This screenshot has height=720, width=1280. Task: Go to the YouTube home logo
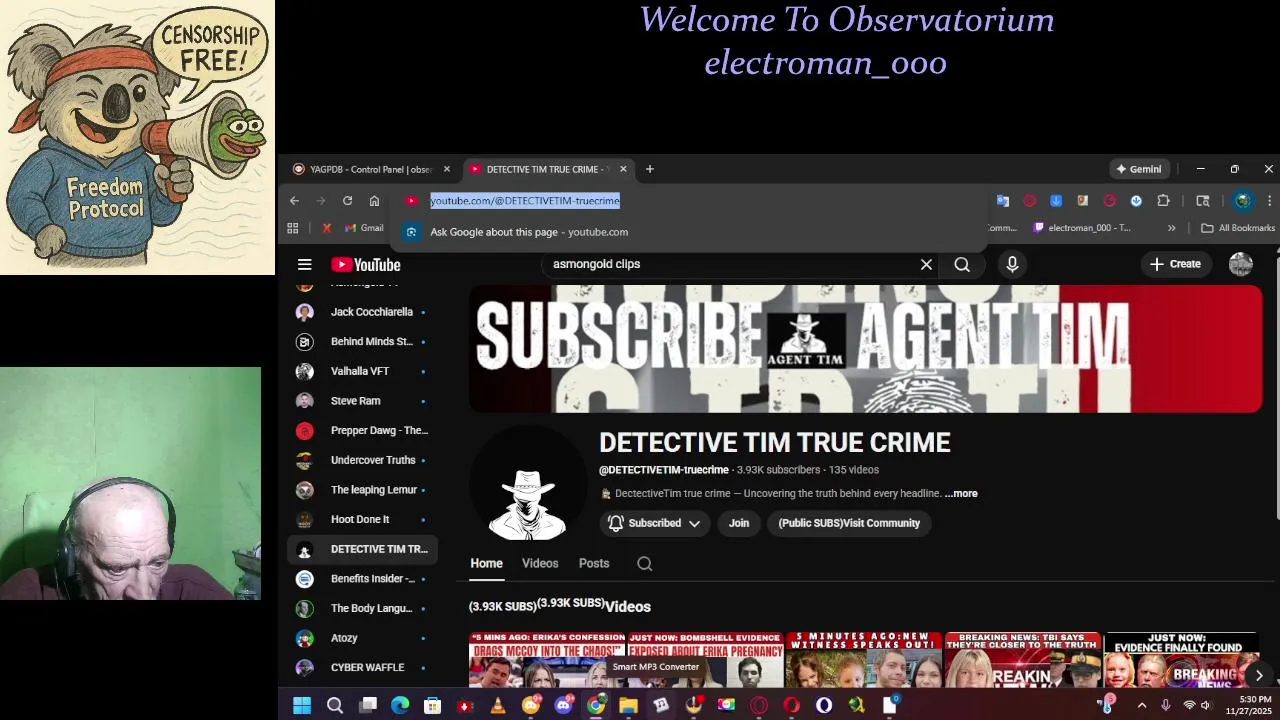pyautogui.click(x=366, y=265)
